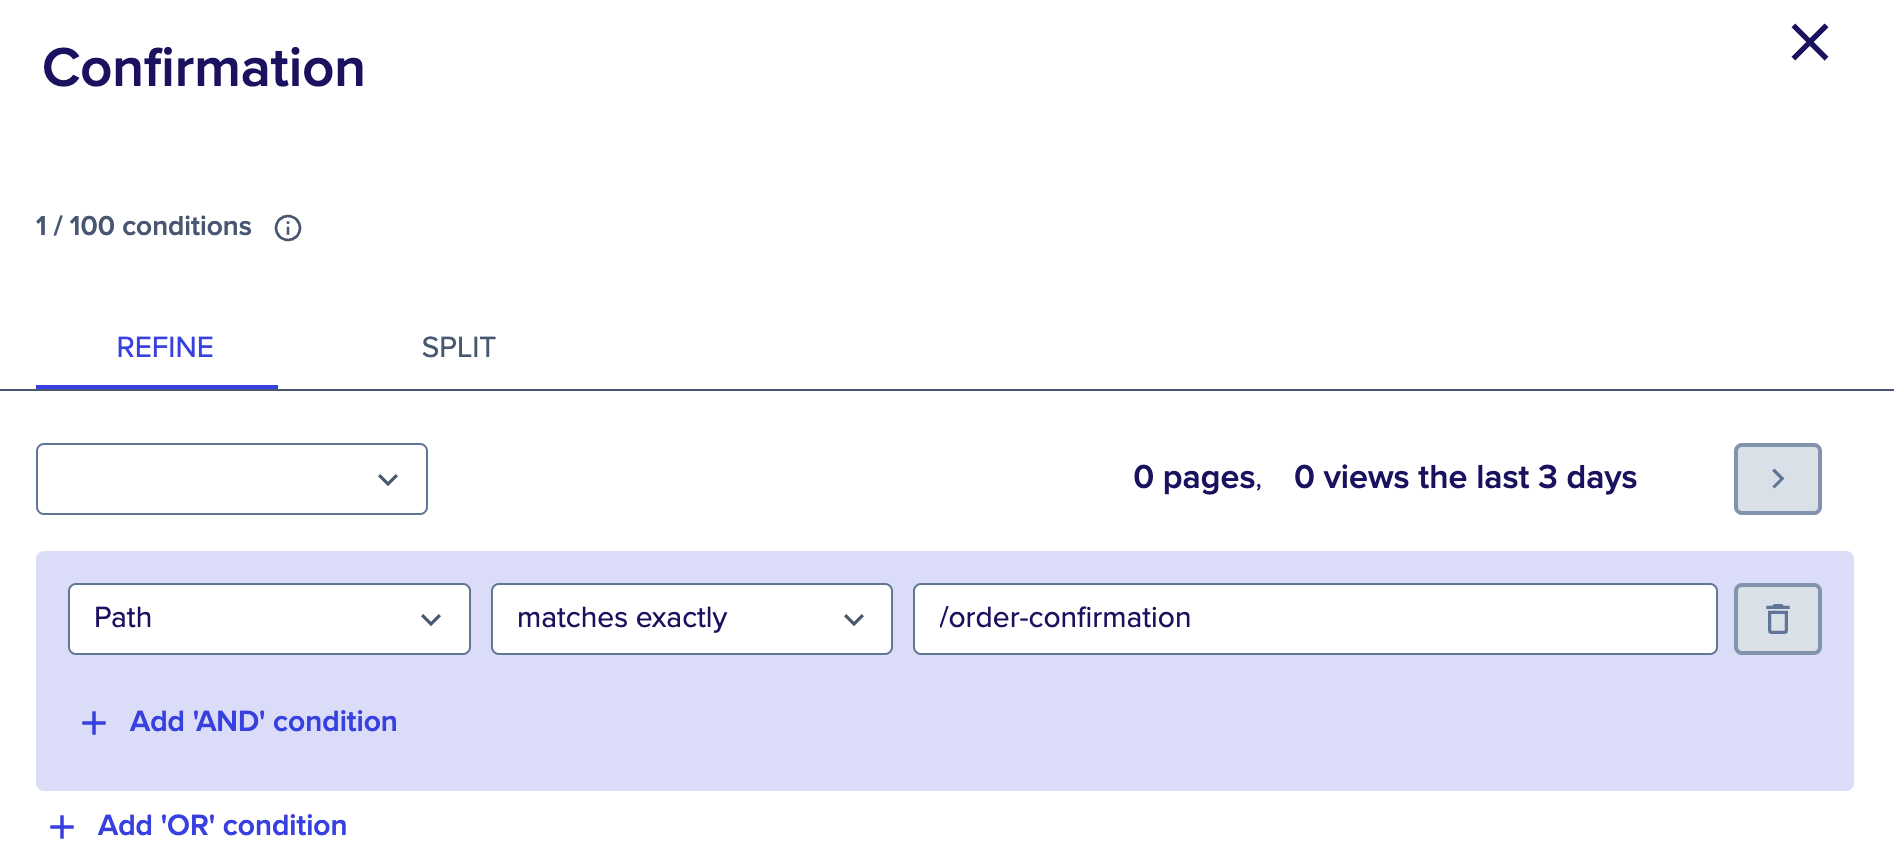1894x860 pixels.
Task: Click the chevron in "matches exactly" dropdown
Action: [x=854, y=620]
